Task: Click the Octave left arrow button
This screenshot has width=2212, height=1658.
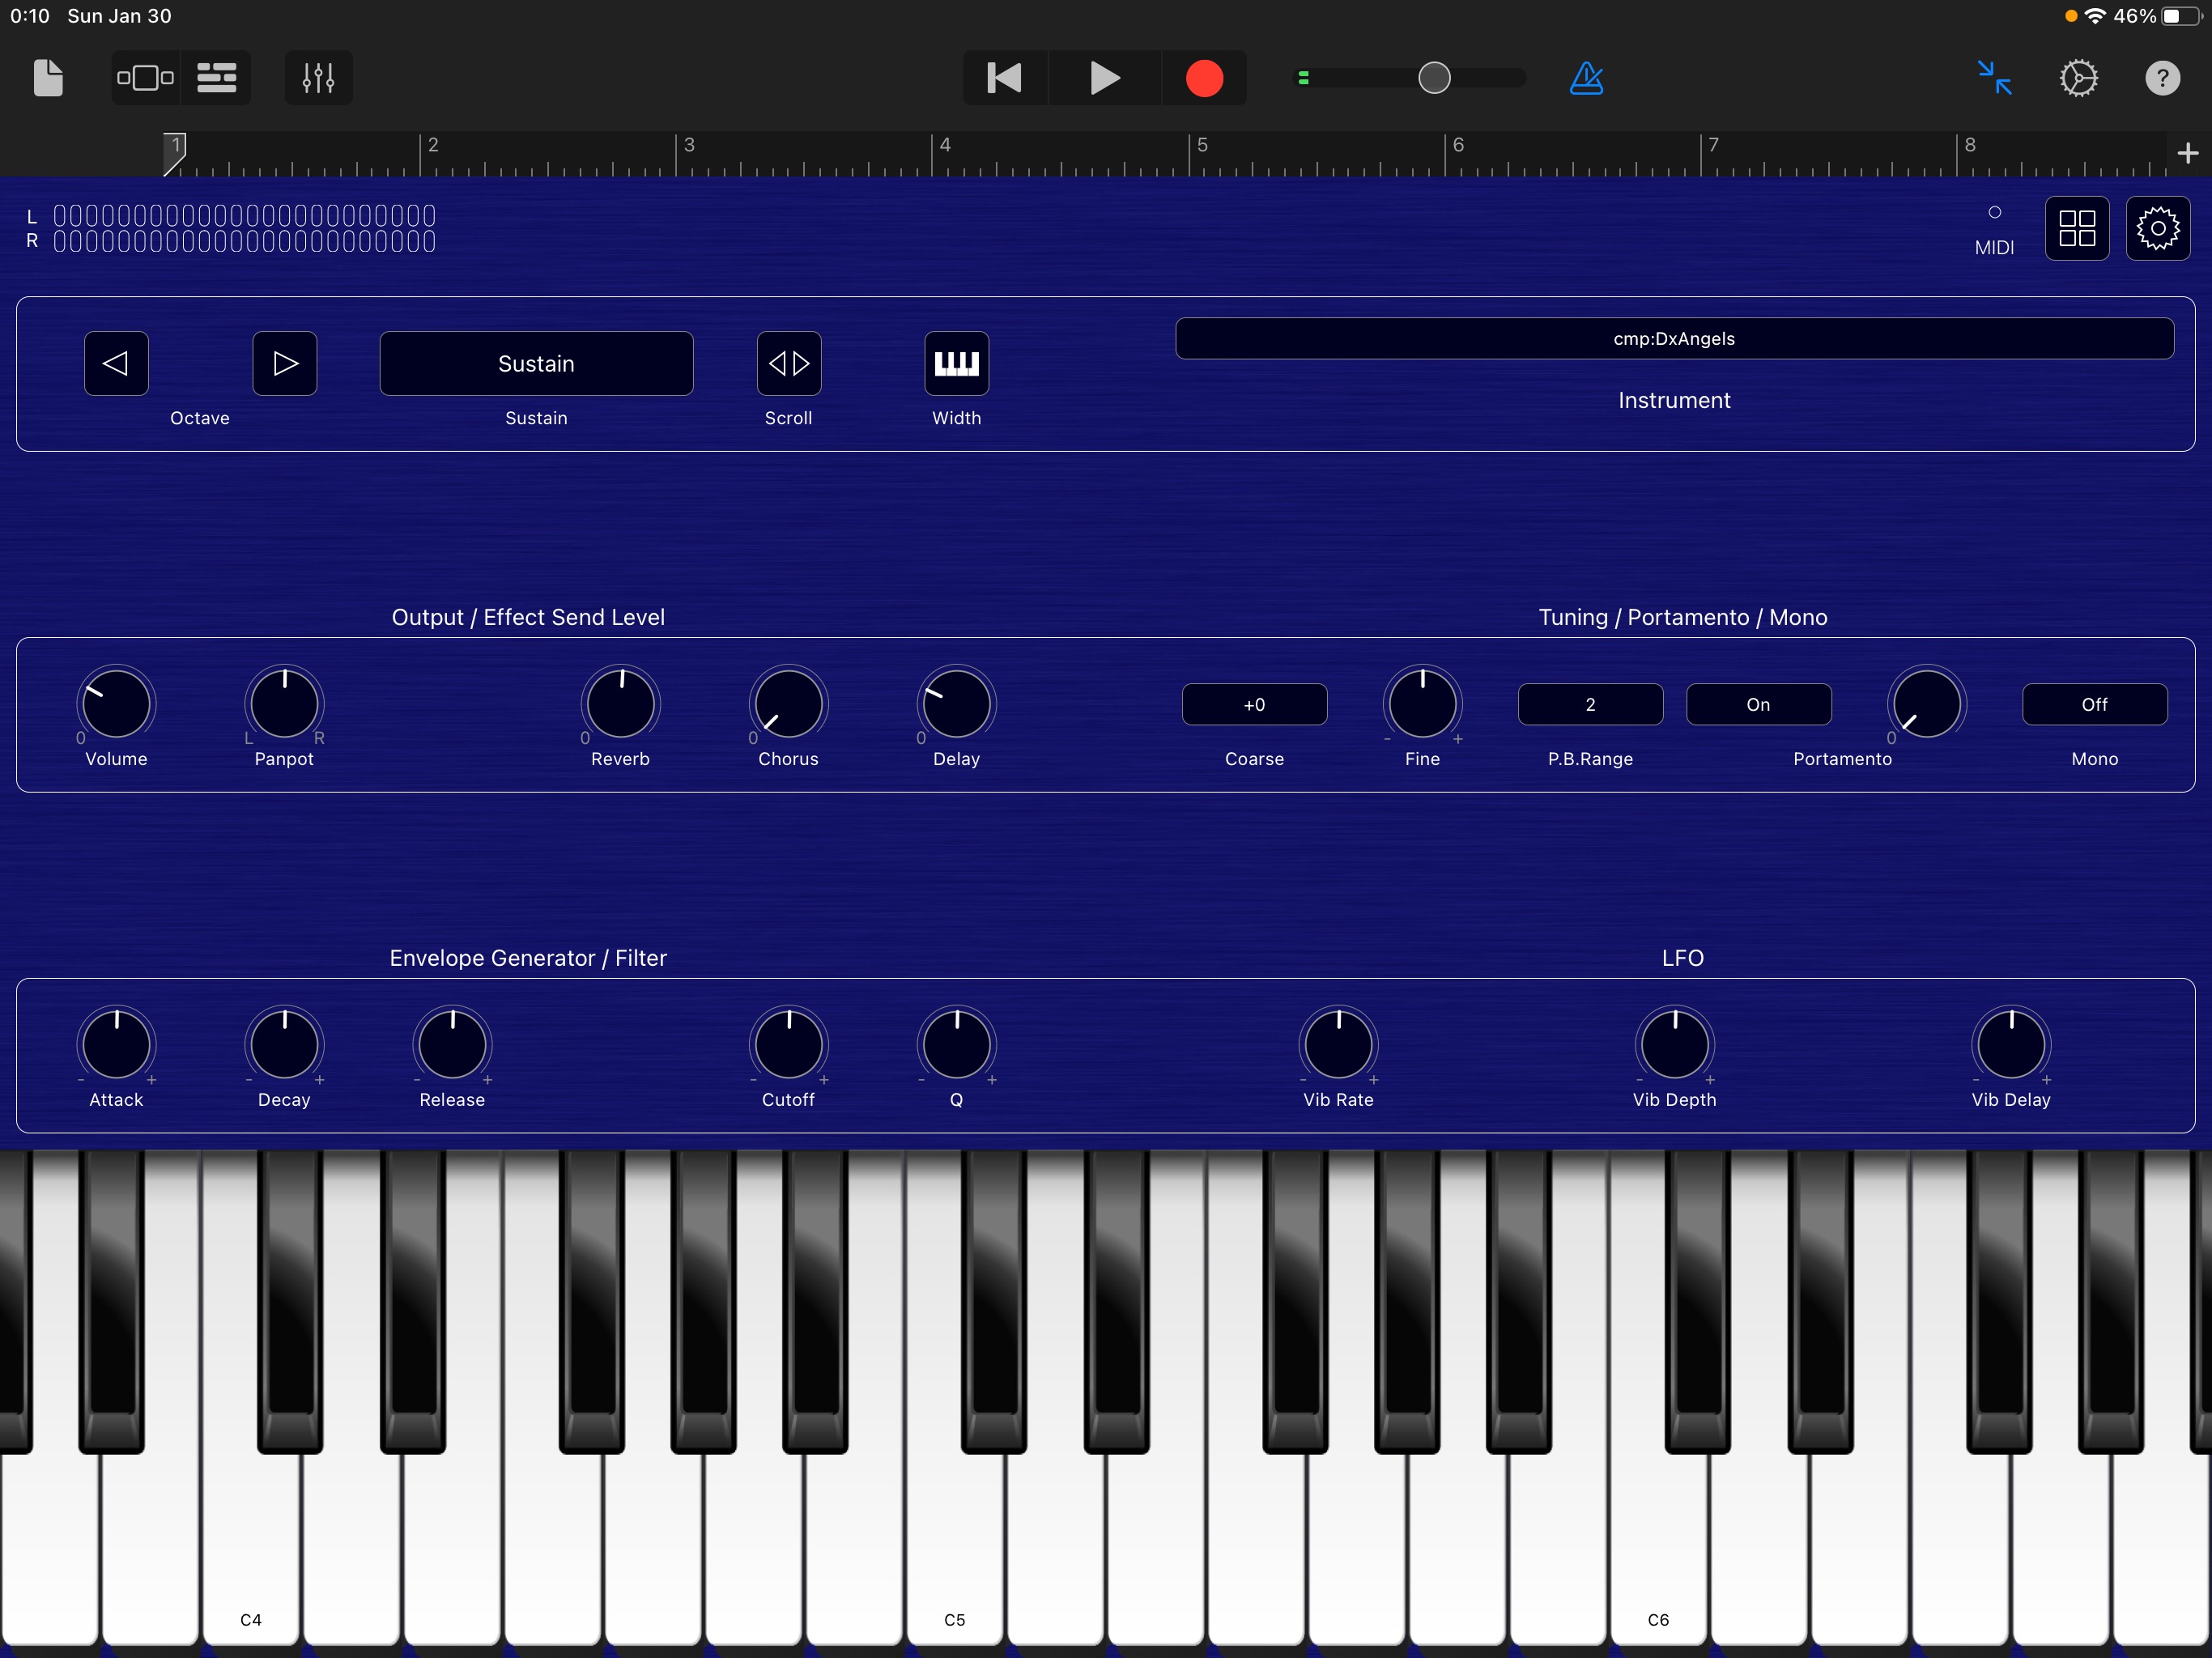Action: [x=115, y=364]
